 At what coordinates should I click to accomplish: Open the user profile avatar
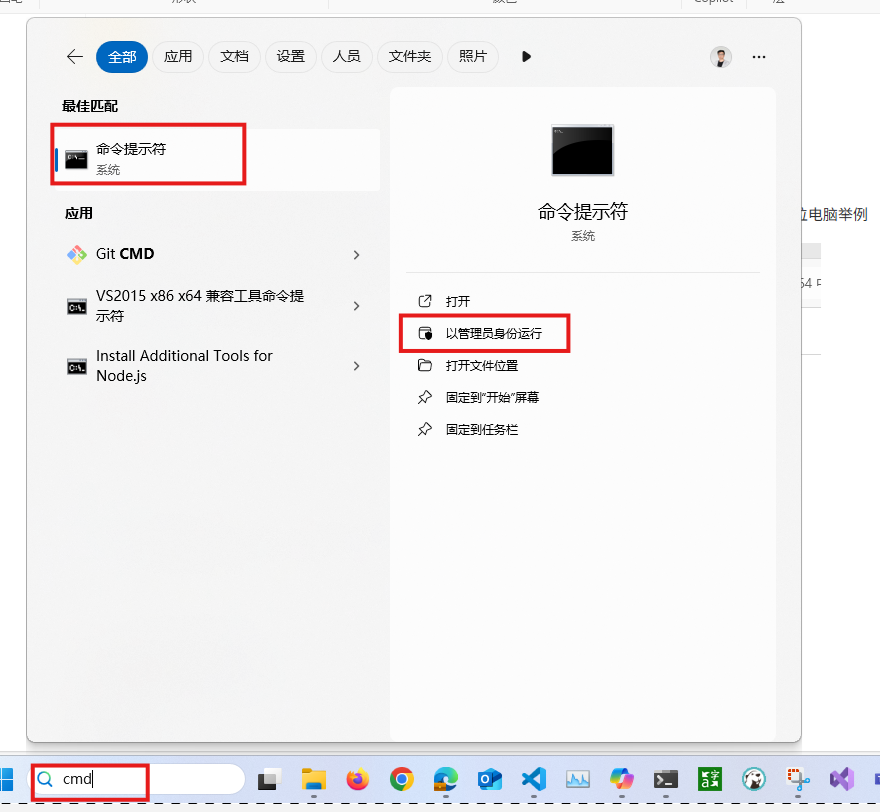(720, 57)
